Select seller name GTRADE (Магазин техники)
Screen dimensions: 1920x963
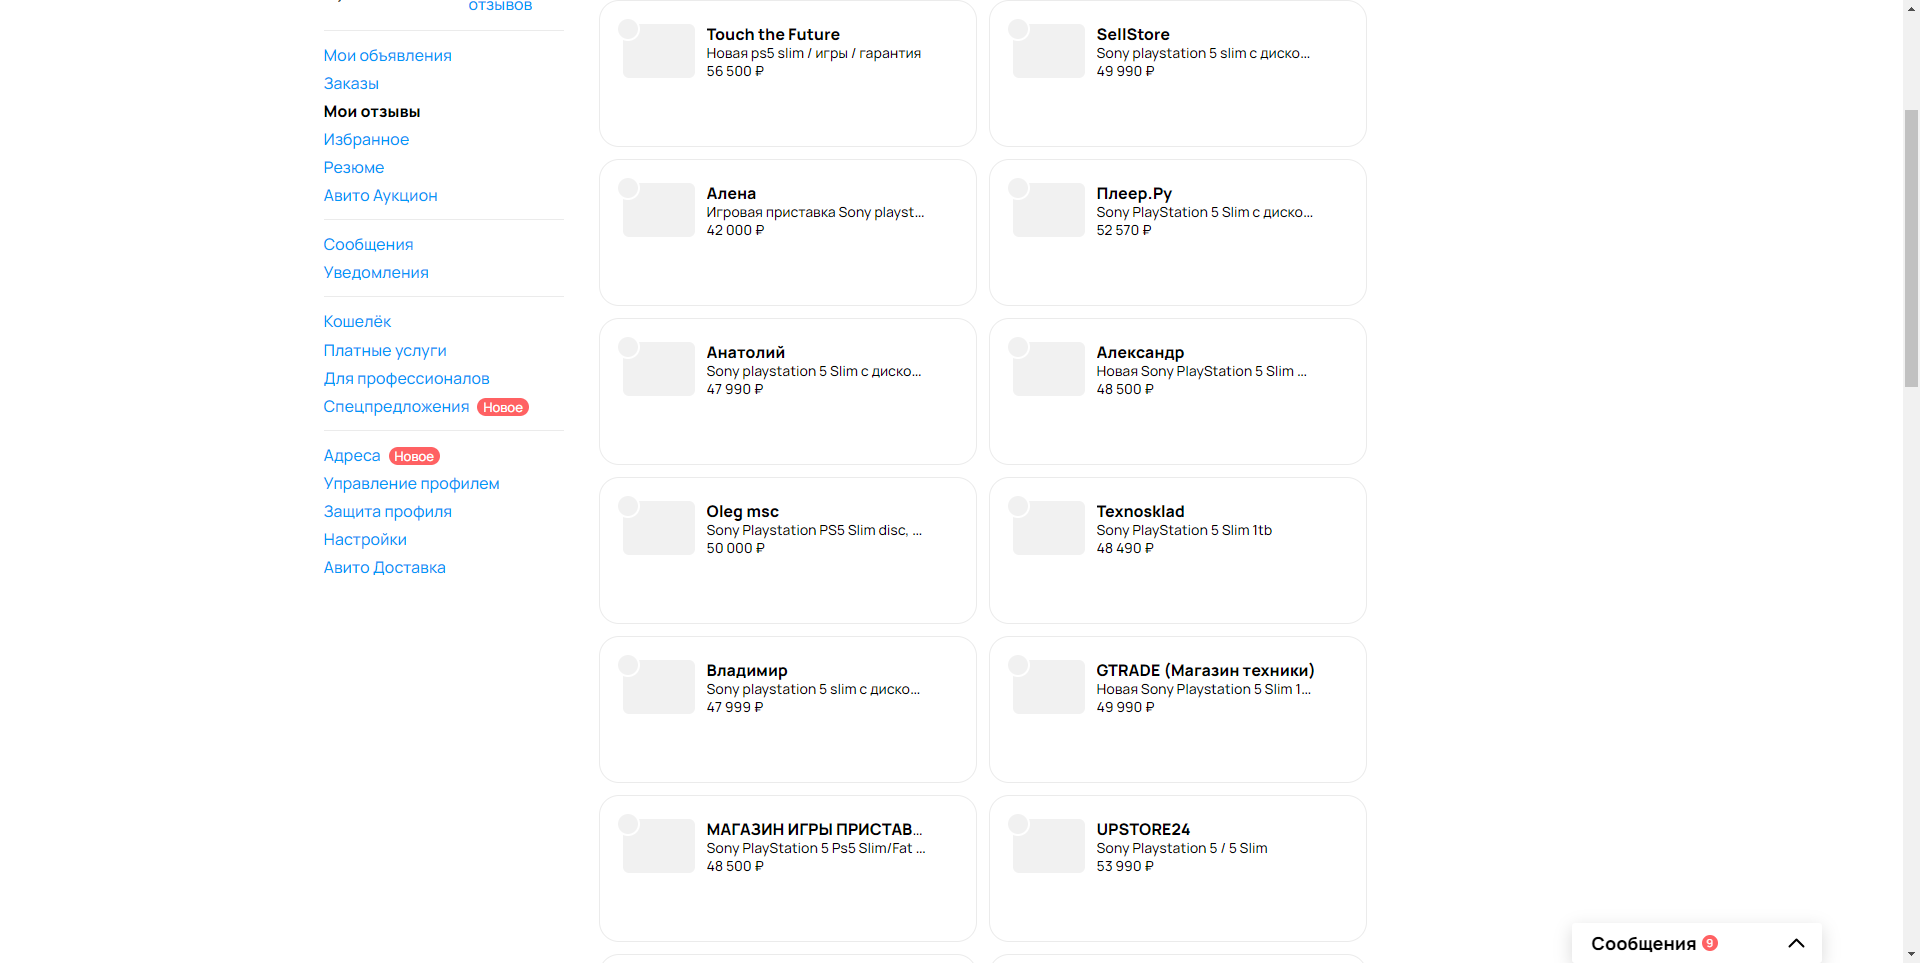click(x=1205, y=670)
